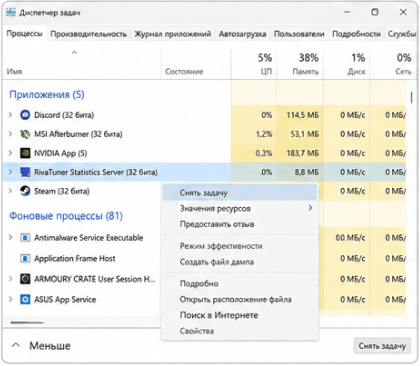Click the MSI Afterburner icon
This screenshot has height=366, width=420.
(25, 134)
